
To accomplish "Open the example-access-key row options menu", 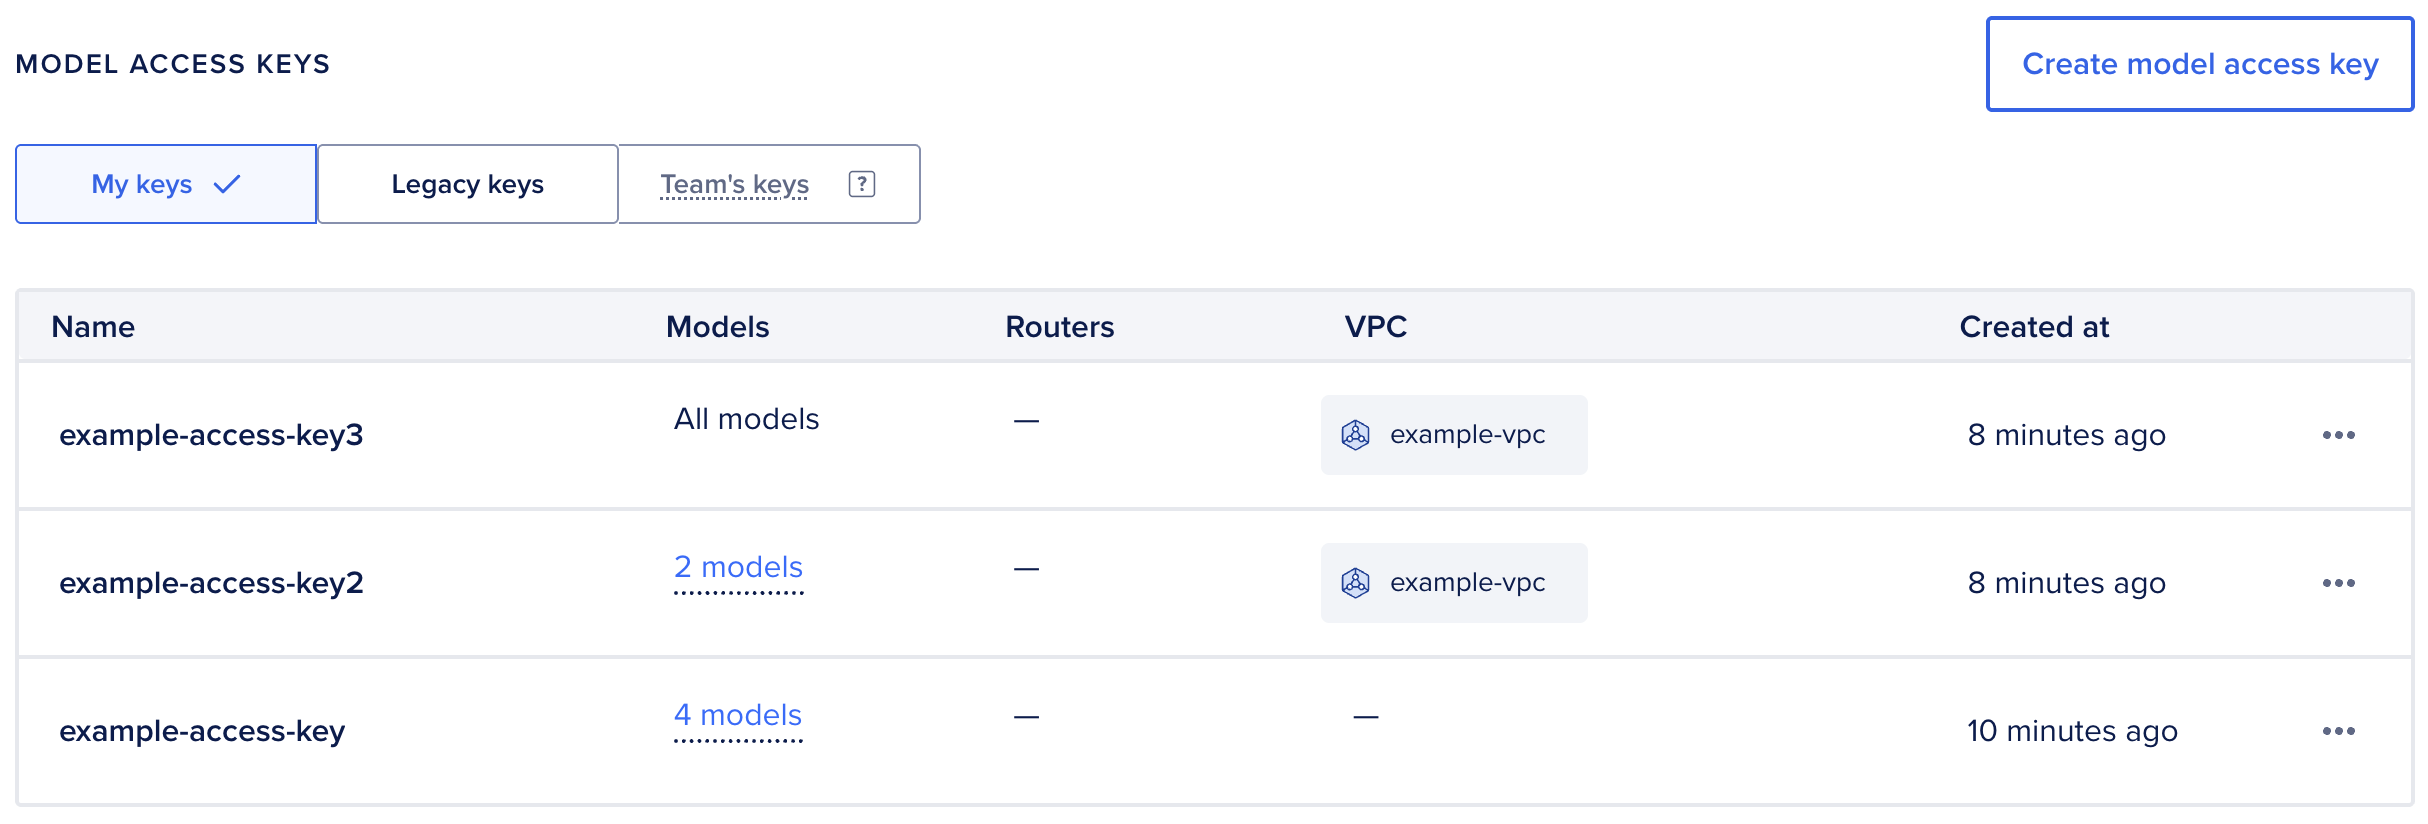I will pyautogui.click(x=2339, y=731).
